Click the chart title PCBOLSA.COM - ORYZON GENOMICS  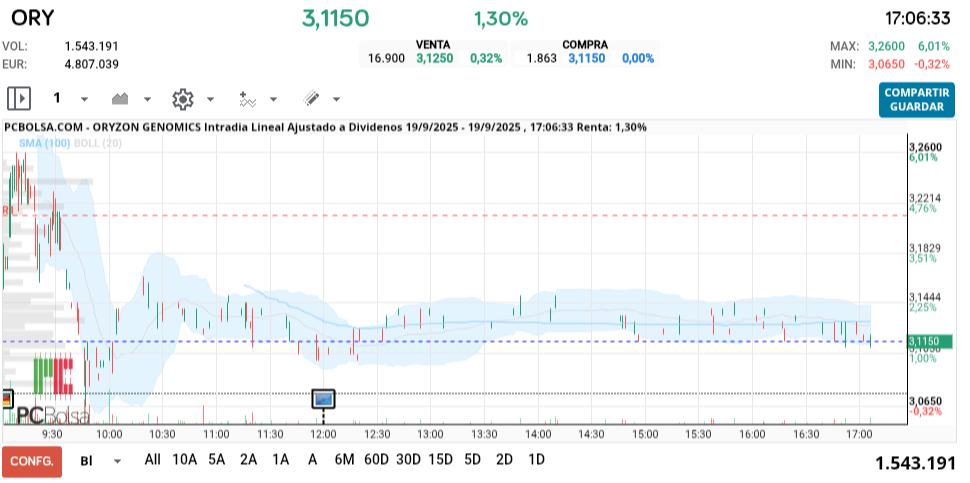[103, 127]
